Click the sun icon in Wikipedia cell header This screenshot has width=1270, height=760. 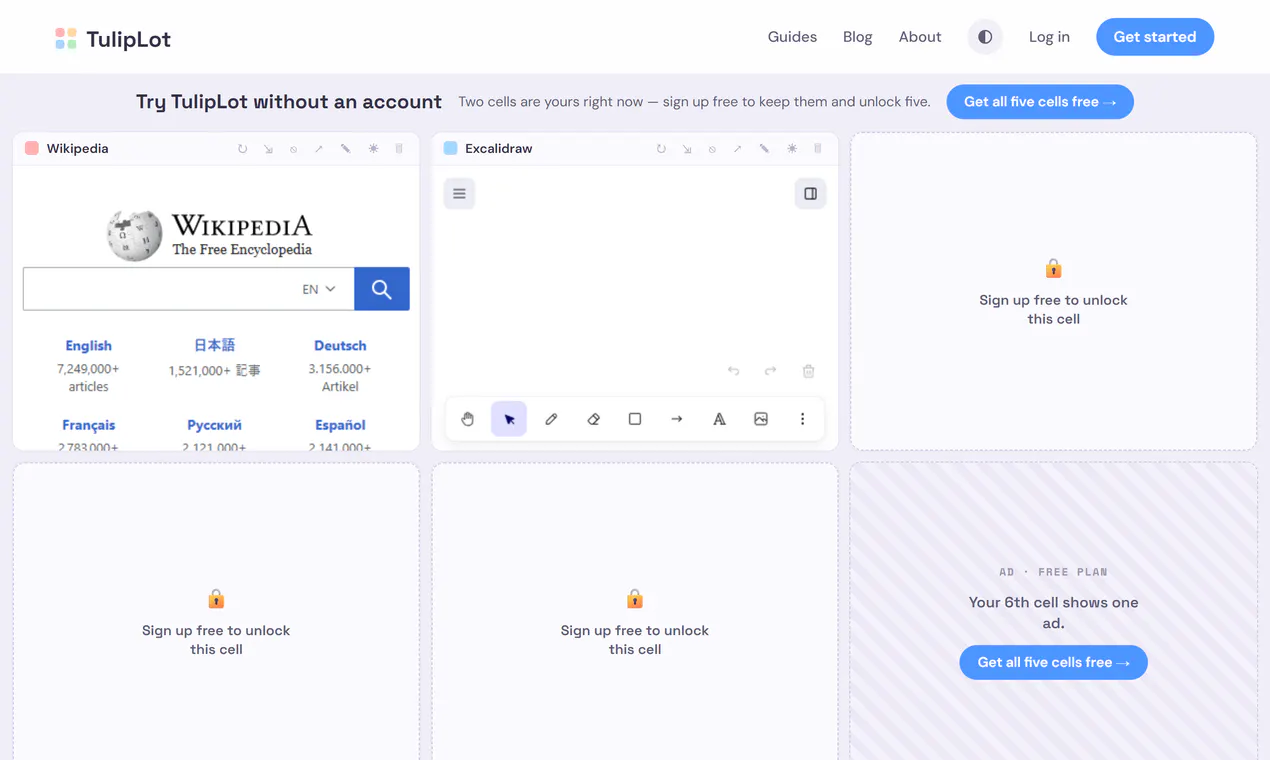click(373, 149)
